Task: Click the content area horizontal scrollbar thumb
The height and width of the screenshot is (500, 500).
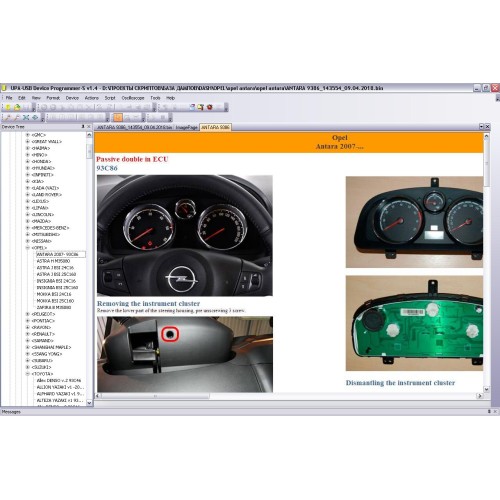Action: (x=155, y=396)
